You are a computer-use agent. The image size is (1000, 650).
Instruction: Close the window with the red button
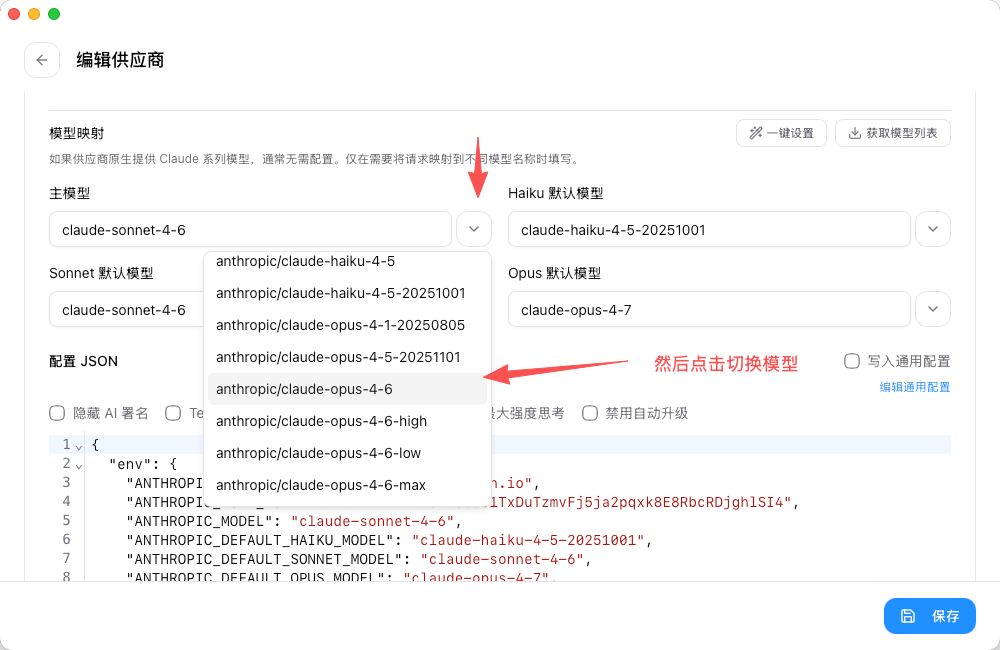coord(14,14)
